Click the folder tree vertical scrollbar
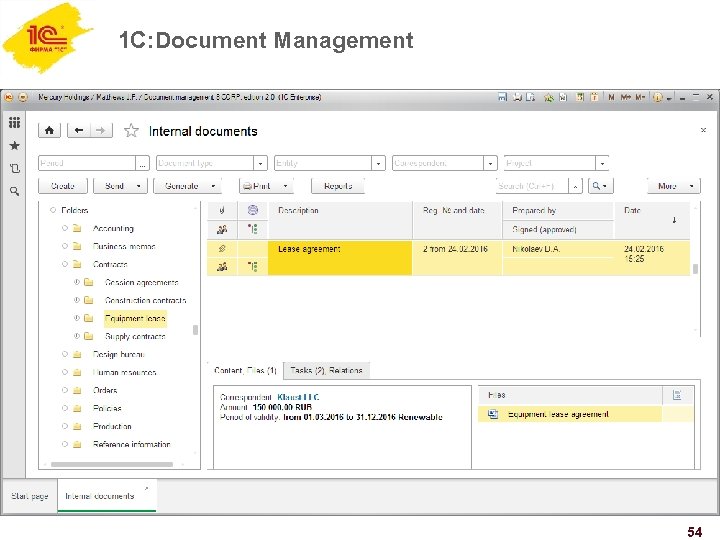Viewport: 720px width, 540px height. click(x=196, y=330)
